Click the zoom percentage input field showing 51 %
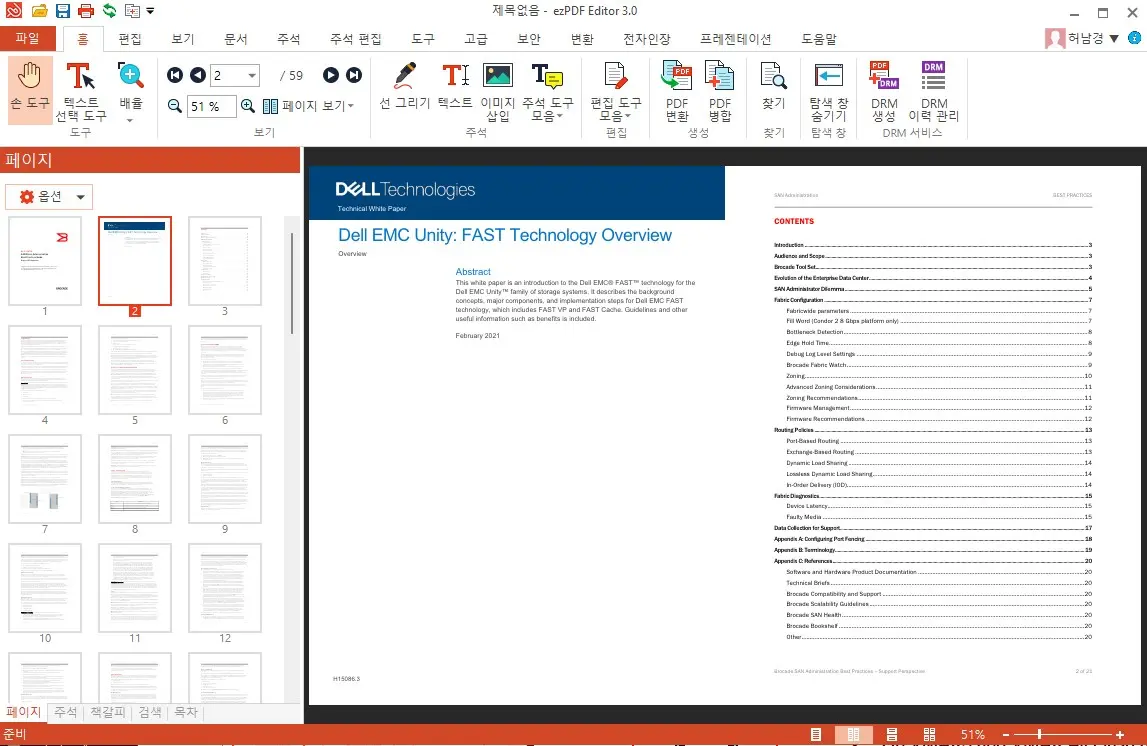Viewport: 1147px width, 746px height. point(211,106)
